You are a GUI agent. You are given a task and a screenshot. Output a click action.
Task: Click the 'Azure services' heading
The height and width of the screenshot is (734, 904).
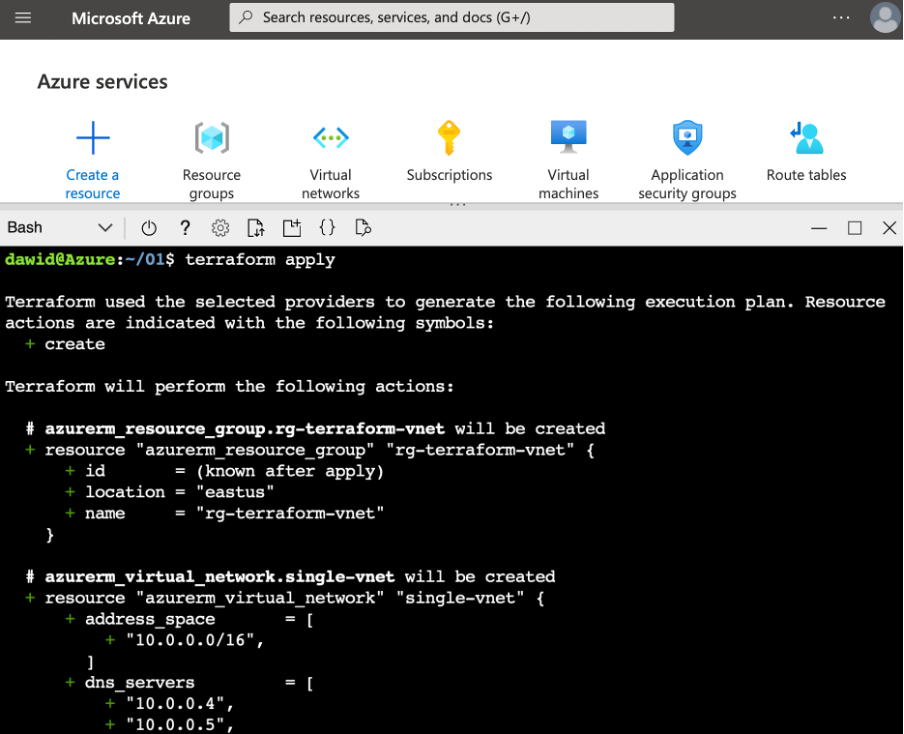(x=103, y=82)
